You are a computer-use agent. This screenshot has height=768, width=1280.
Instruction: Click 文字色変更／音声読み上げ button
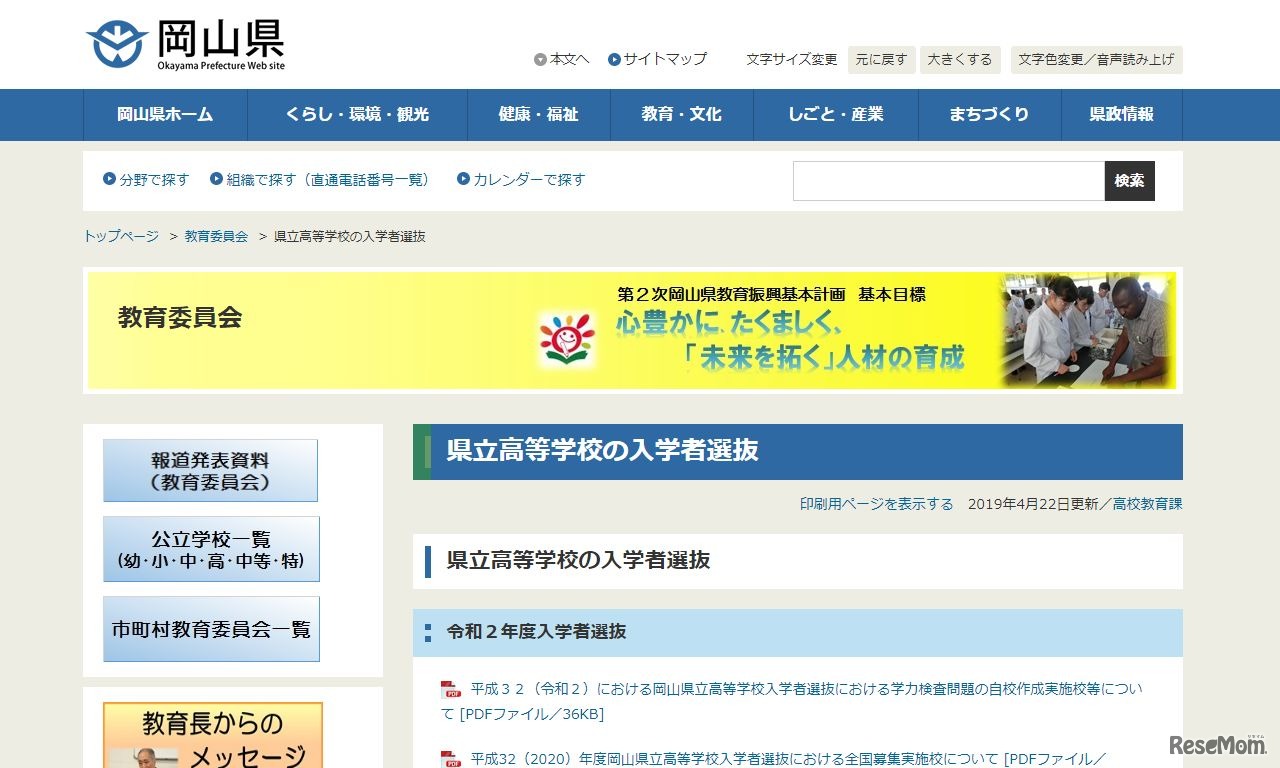click(1096, 60)
